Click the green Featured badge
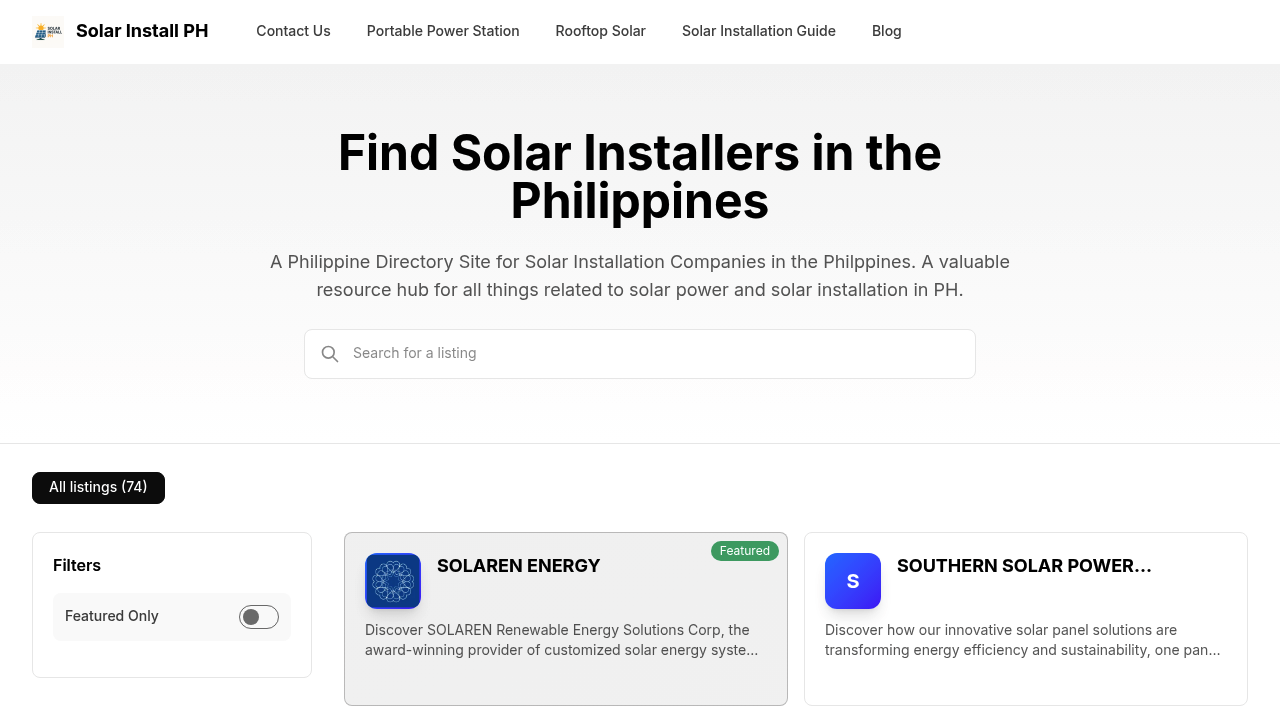Viewport: 1280px width, 720px height. (x=744, y=550)
